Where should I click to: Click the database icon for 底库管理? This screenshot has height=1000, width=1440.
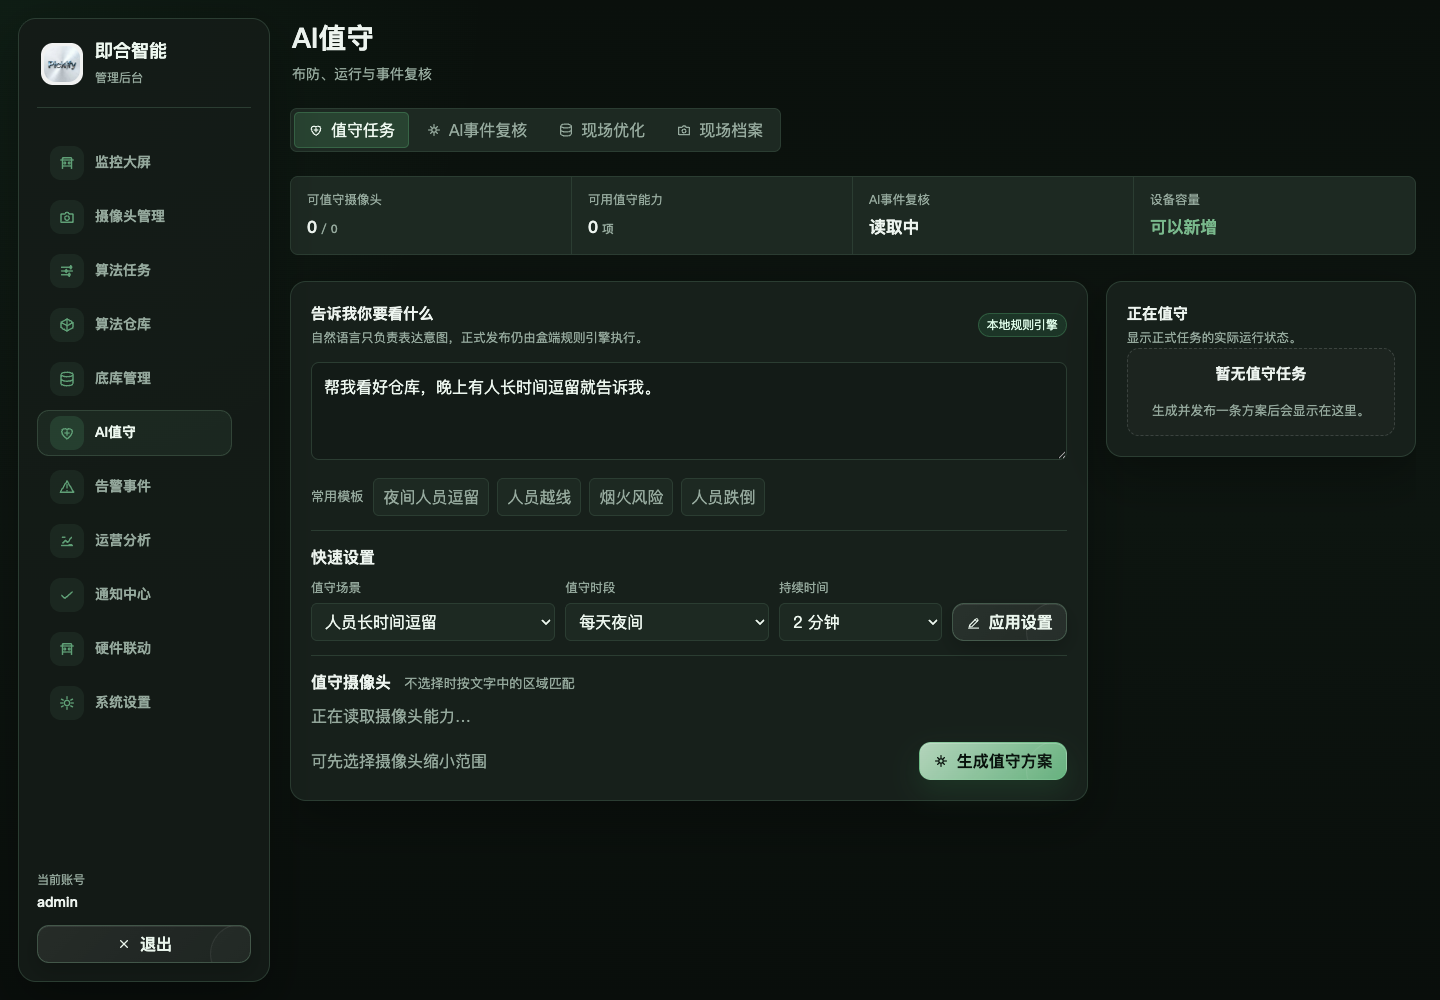[67, 378]
